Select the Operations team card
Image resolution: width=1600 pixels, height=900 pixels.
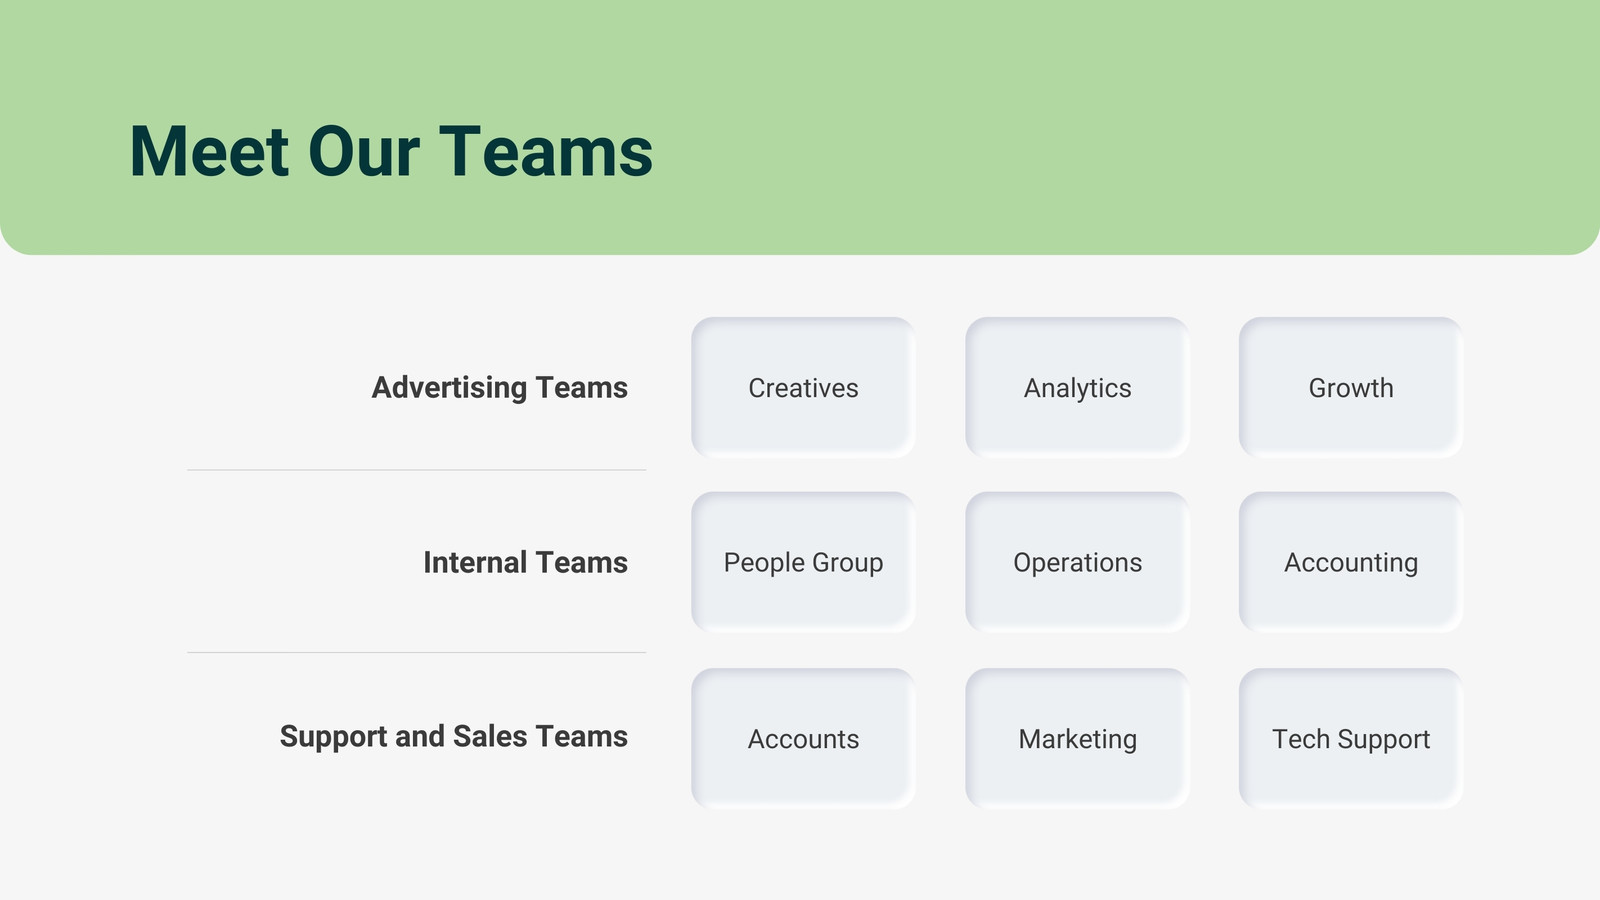click(1077, 562)
